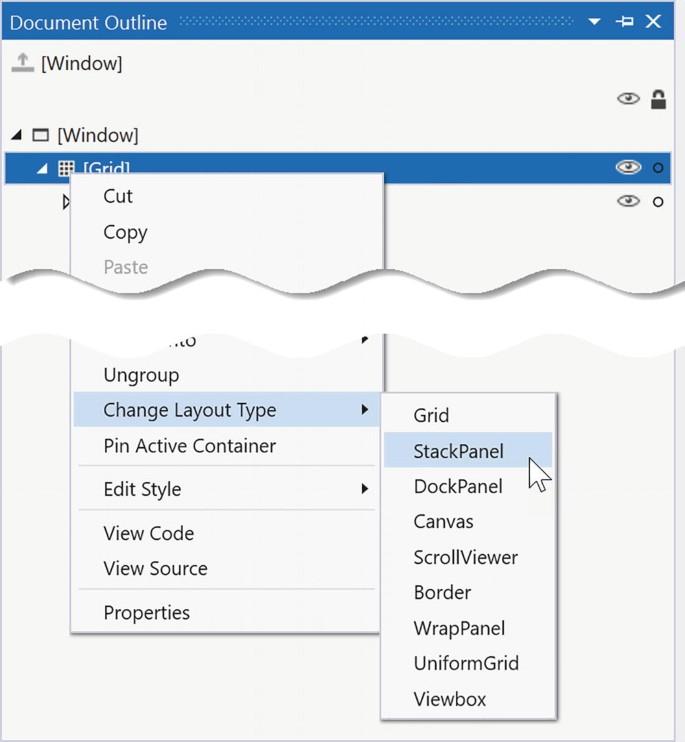Click the Window element icon in tree
The width and height of the screenshot is (685, 742).
[x=41, y=135]
